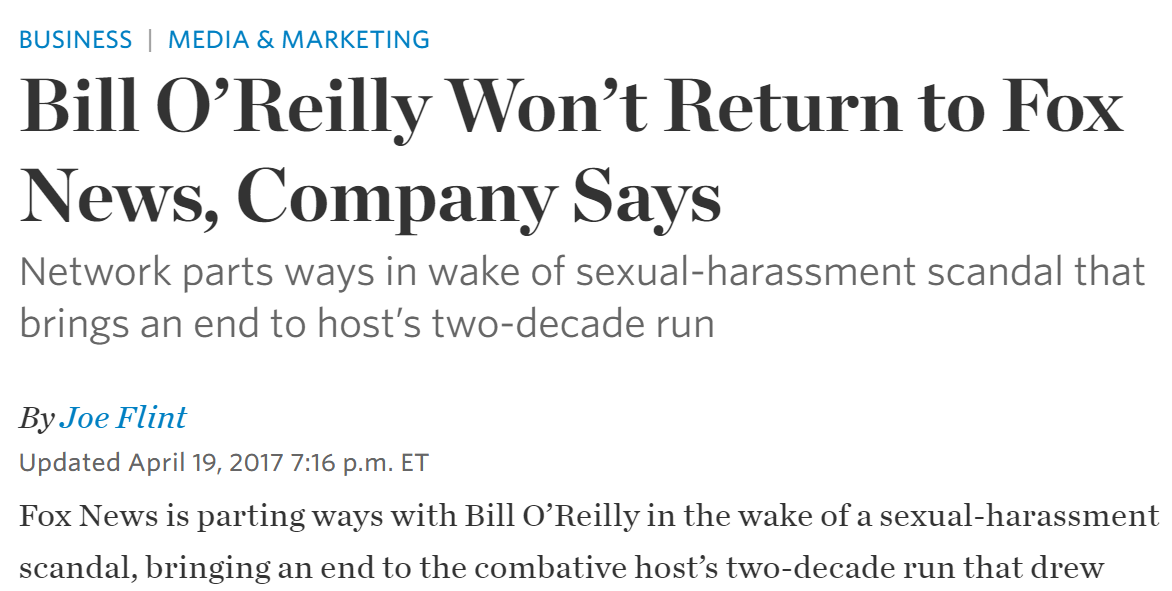This screenshot has width=1172, height=591.
Task: Open the BUSINESS section link
Action: [x=75, y=39]
